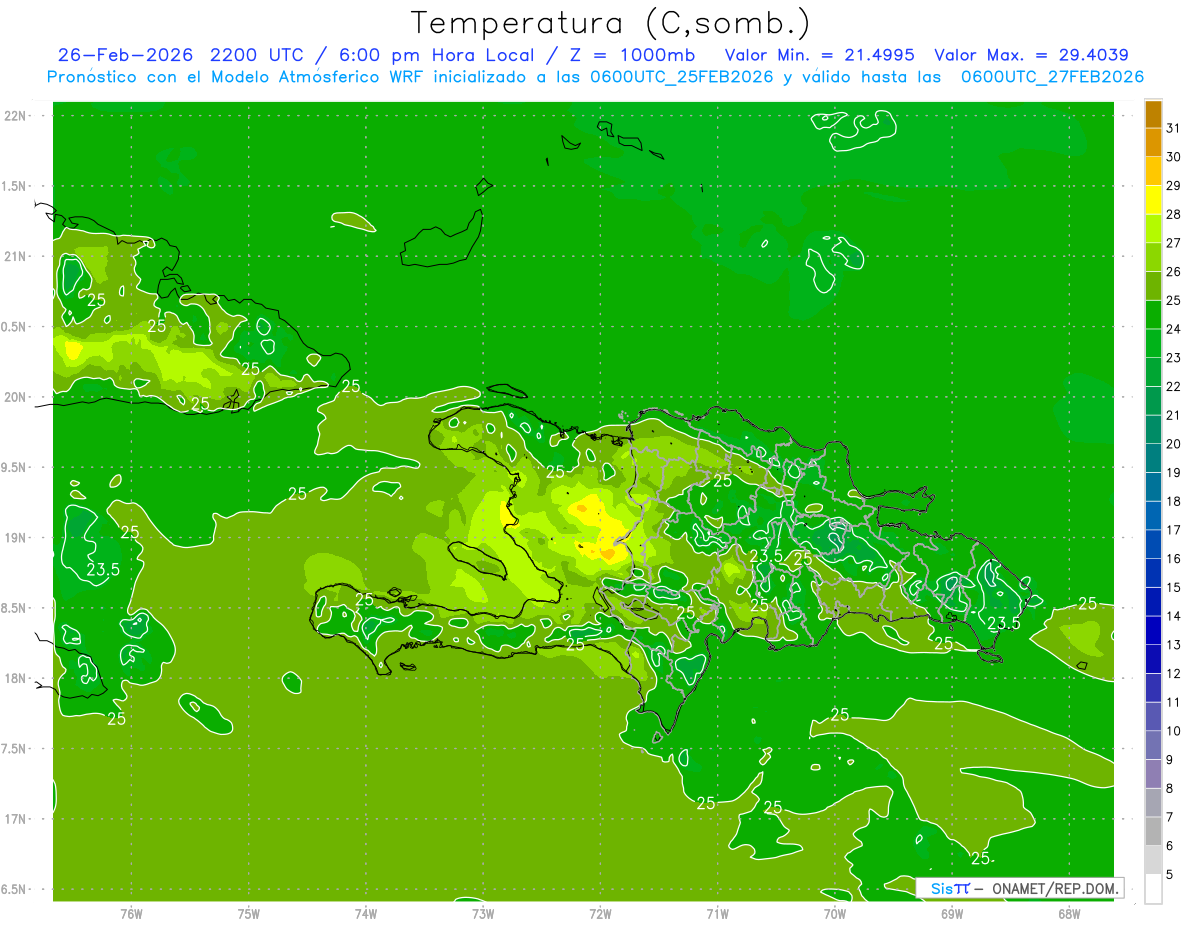Click the '28' colorbar scale label
This screenshot has width=1200, height=927.
(x=1173, y=214)
